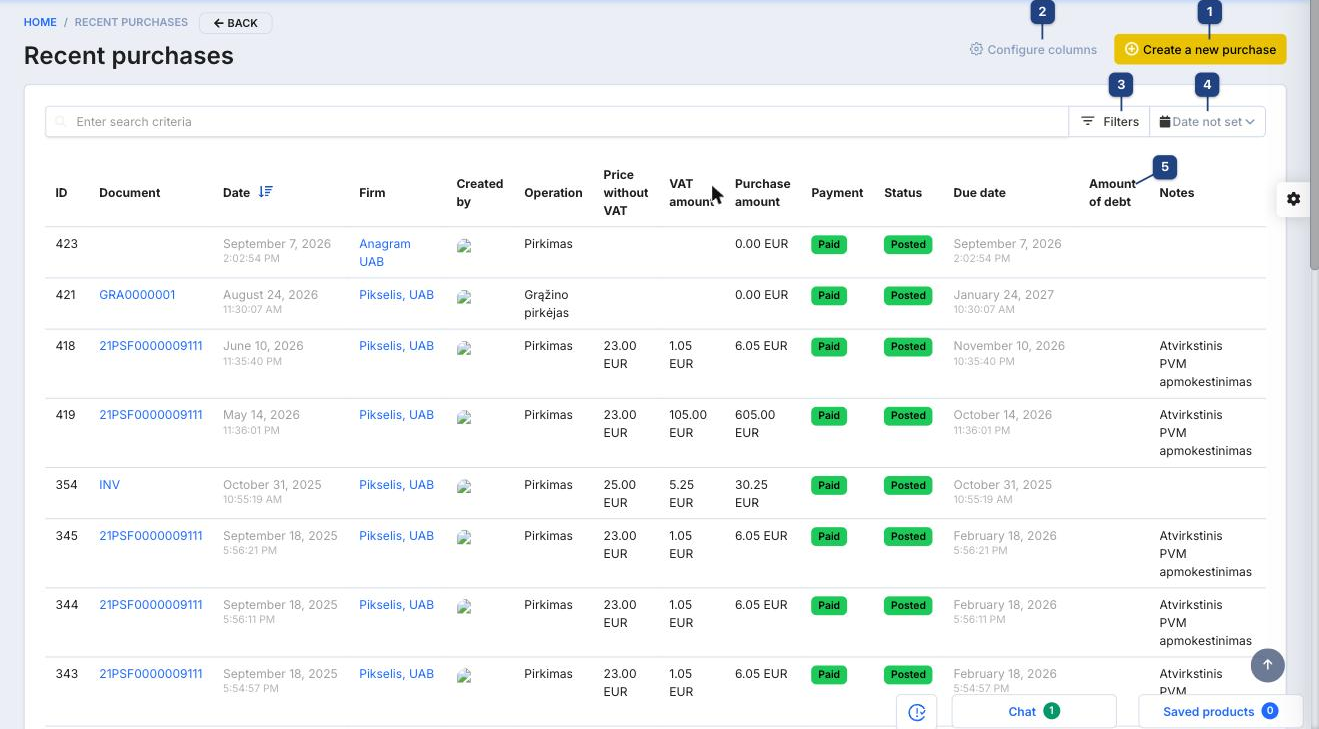Click the scroll-to-top arrow button
This screenshot has width=1319, height=729.
coord(1267,665)
